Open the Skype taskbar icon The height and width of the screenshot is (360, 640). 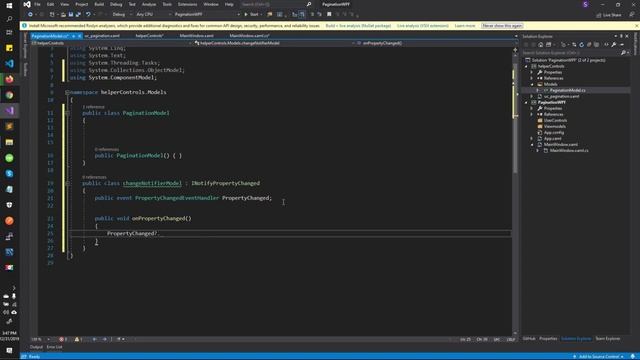click(x=9, y=173)
